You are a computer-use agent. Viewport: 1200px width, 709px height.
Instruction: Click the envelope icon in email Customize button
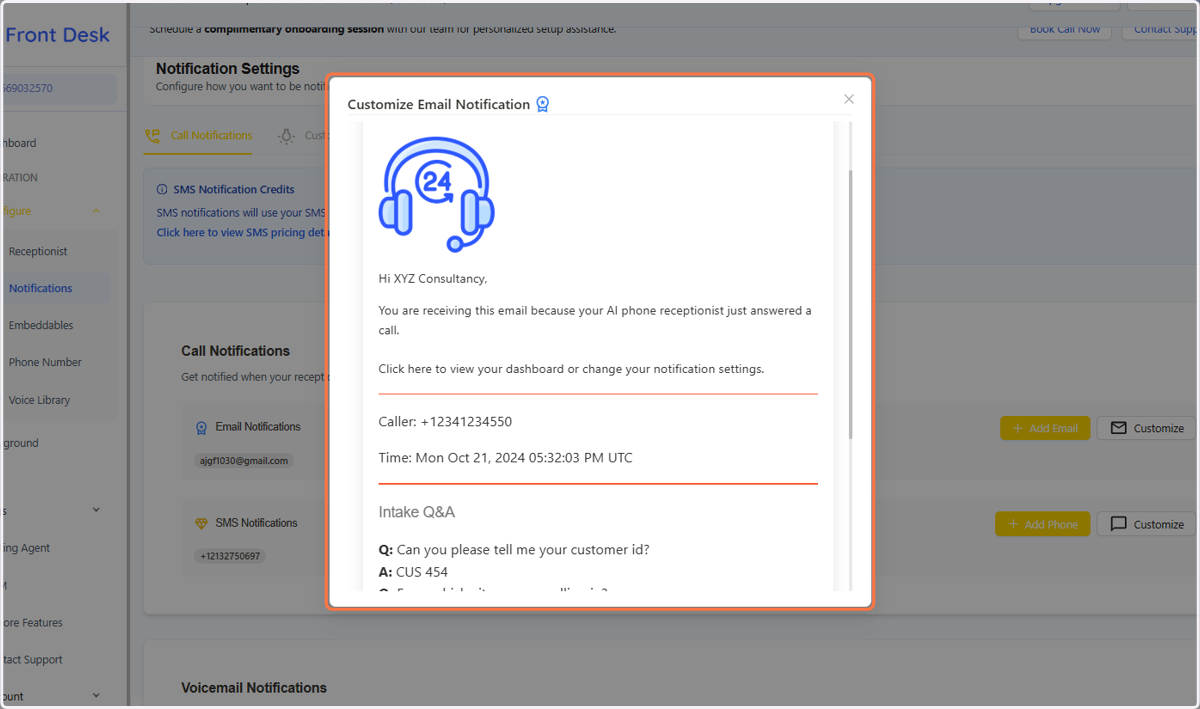click(x=1118, y=428)
